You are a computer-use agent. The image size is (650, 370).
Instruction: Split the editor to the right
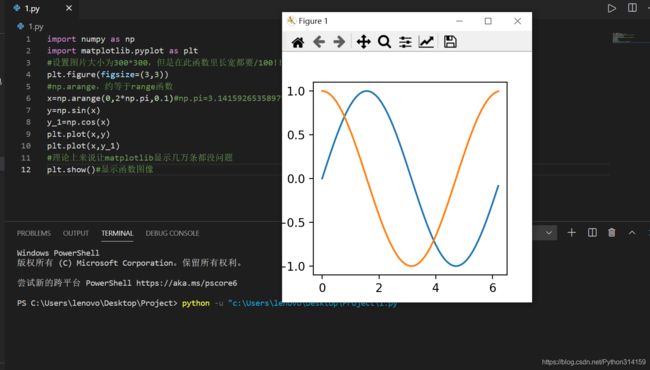coord(632,8)
